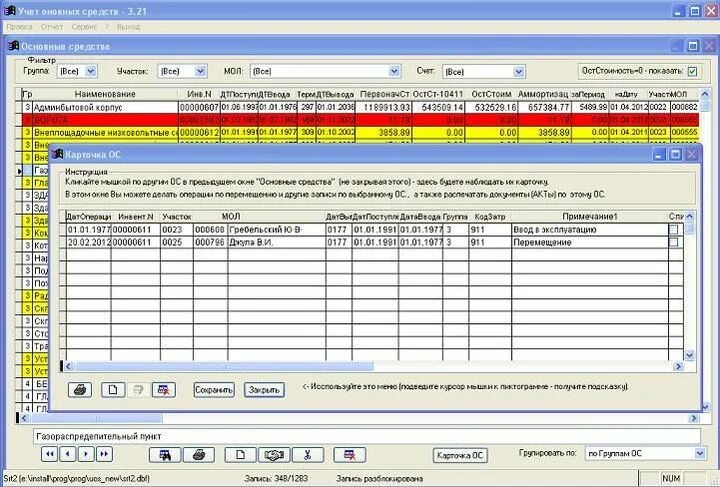Click NUM indicator in status bar
Screen dimensions: 720x487
click(671, 478)
